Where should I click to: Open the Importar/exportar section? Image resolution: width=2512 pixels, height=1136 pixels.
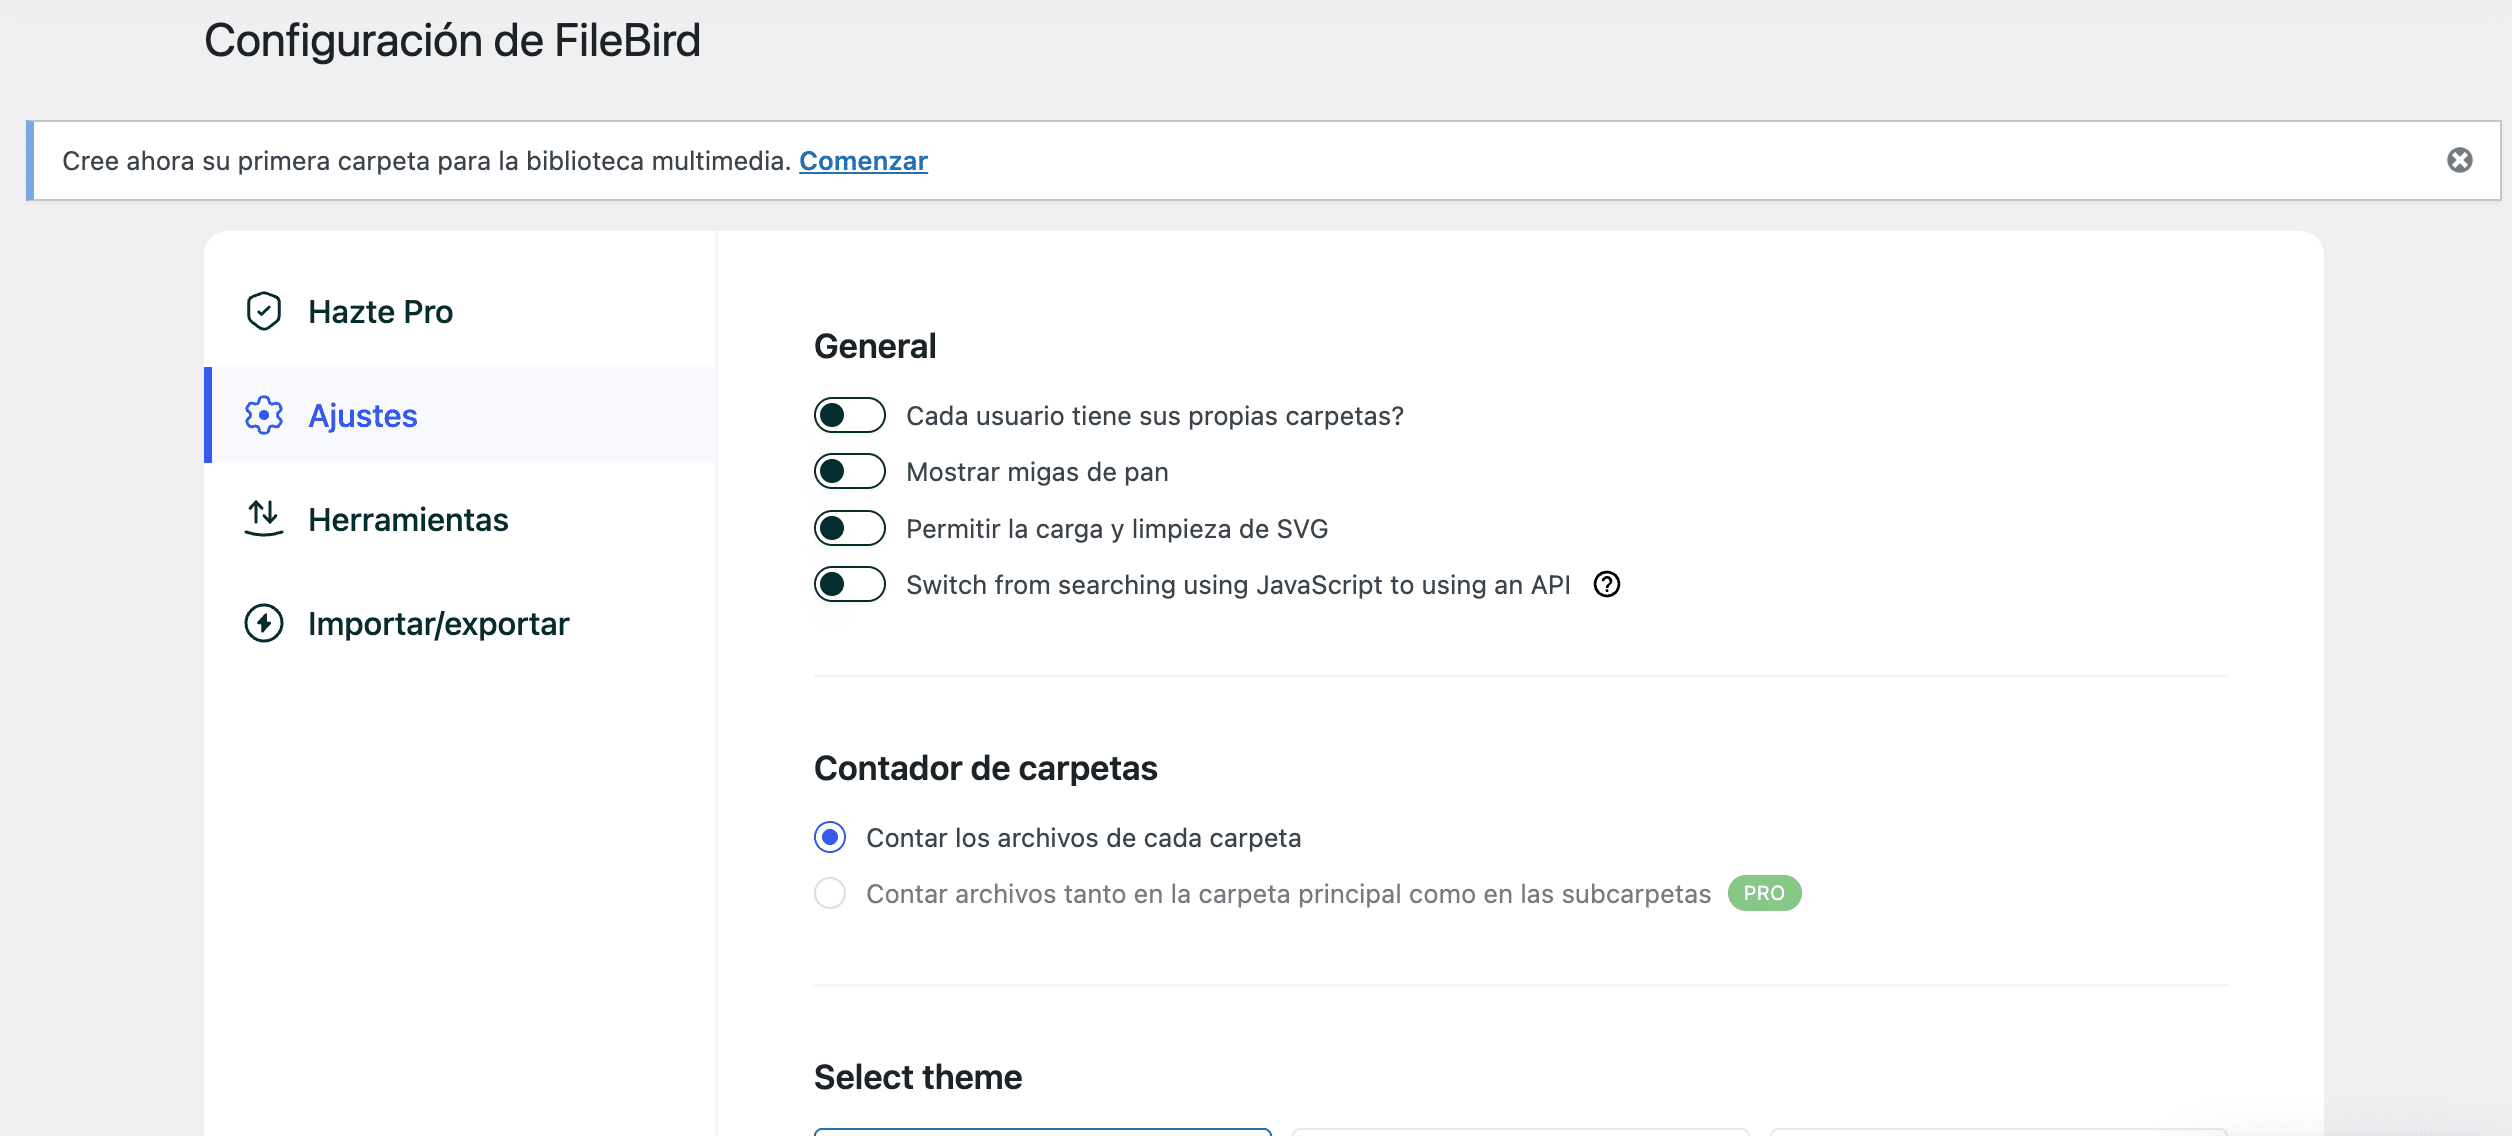pyautogui.click(x=438, y=623)
